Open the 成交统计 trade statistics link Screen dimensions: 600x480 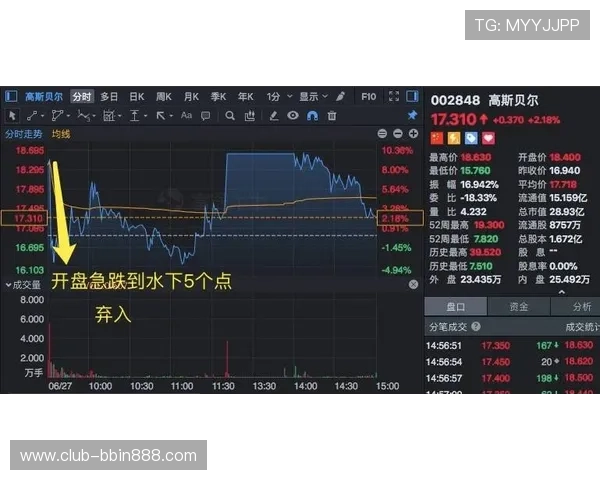pyautogui.click(x=582, y=327)
